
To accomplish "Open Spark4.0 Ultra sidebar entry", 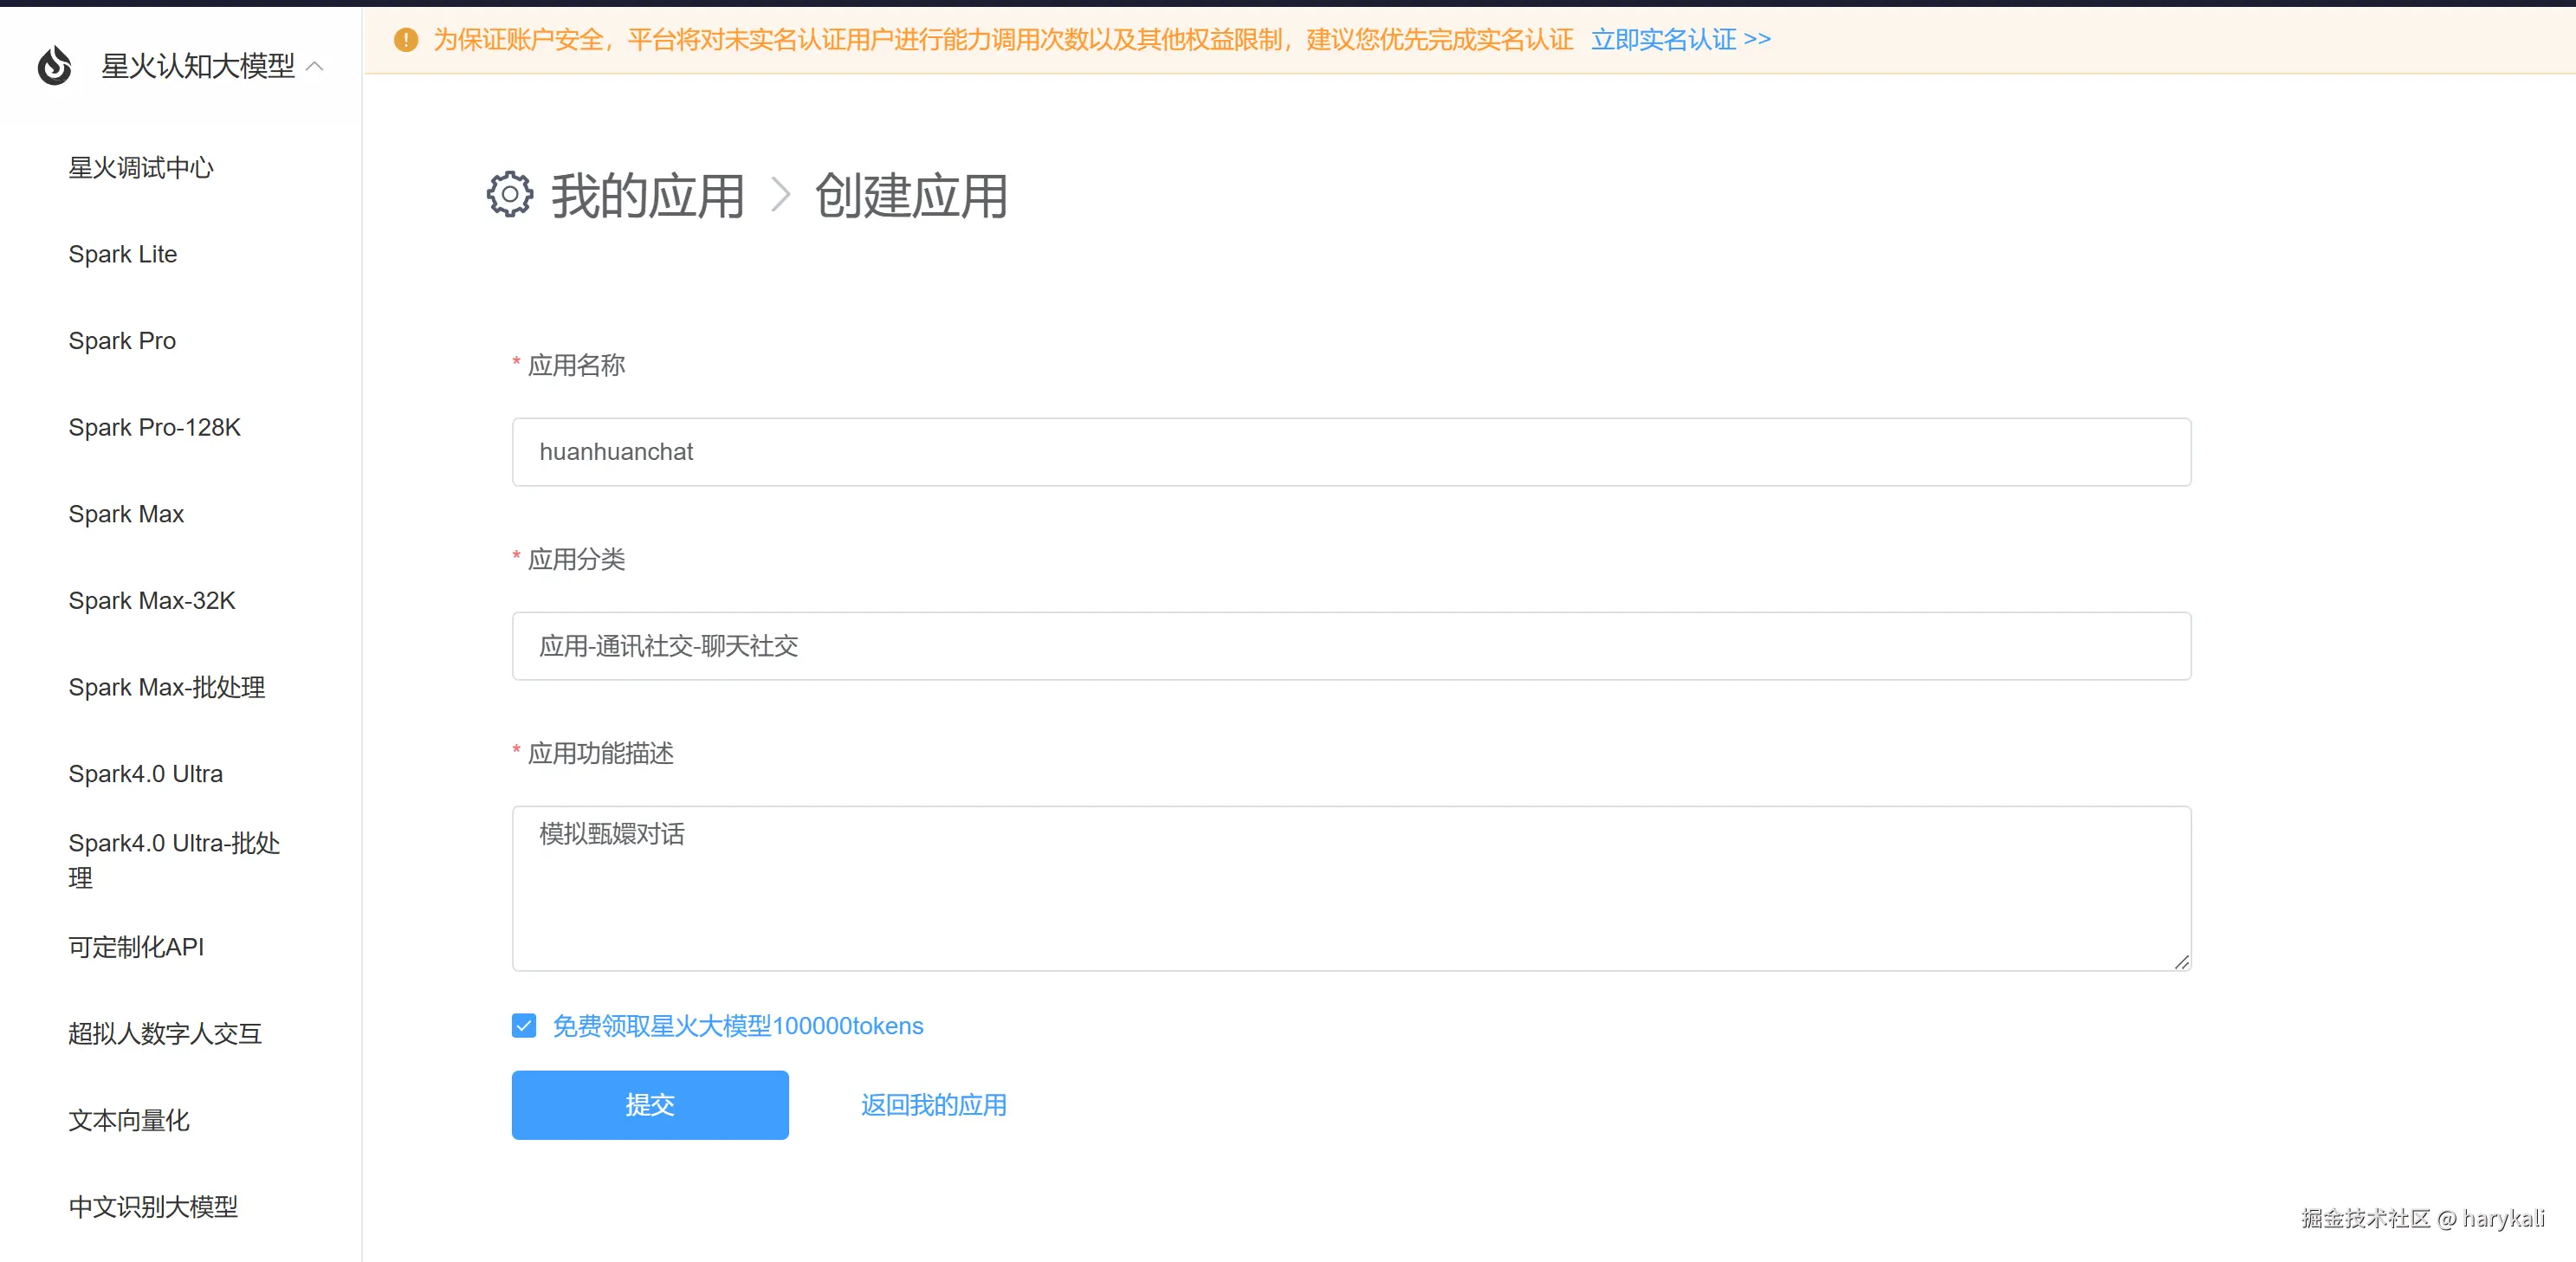I will click(x=146, y=774).
